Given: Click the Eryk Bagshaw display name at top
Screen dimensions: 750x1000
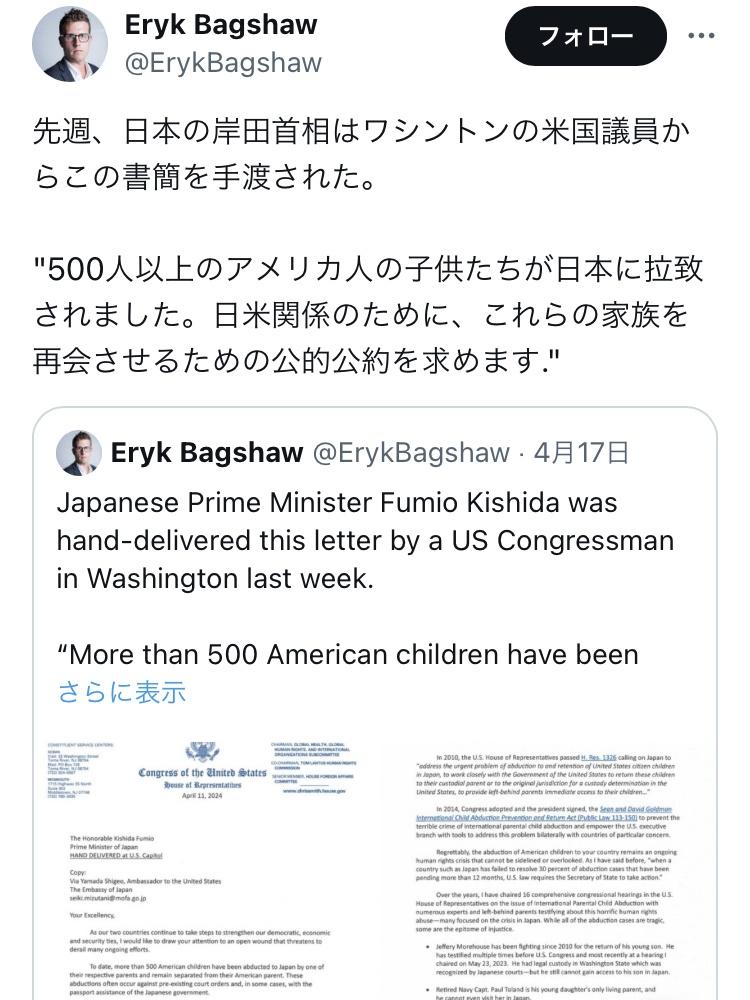Looking at the screenshot, I should 221,25.
